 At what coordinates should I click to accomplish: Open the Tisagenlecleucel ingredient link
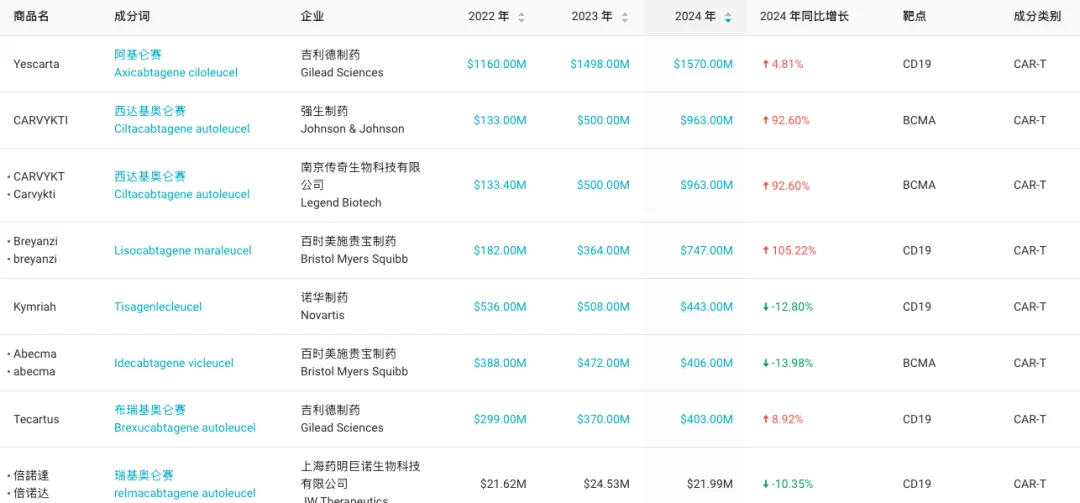(158, 307)
